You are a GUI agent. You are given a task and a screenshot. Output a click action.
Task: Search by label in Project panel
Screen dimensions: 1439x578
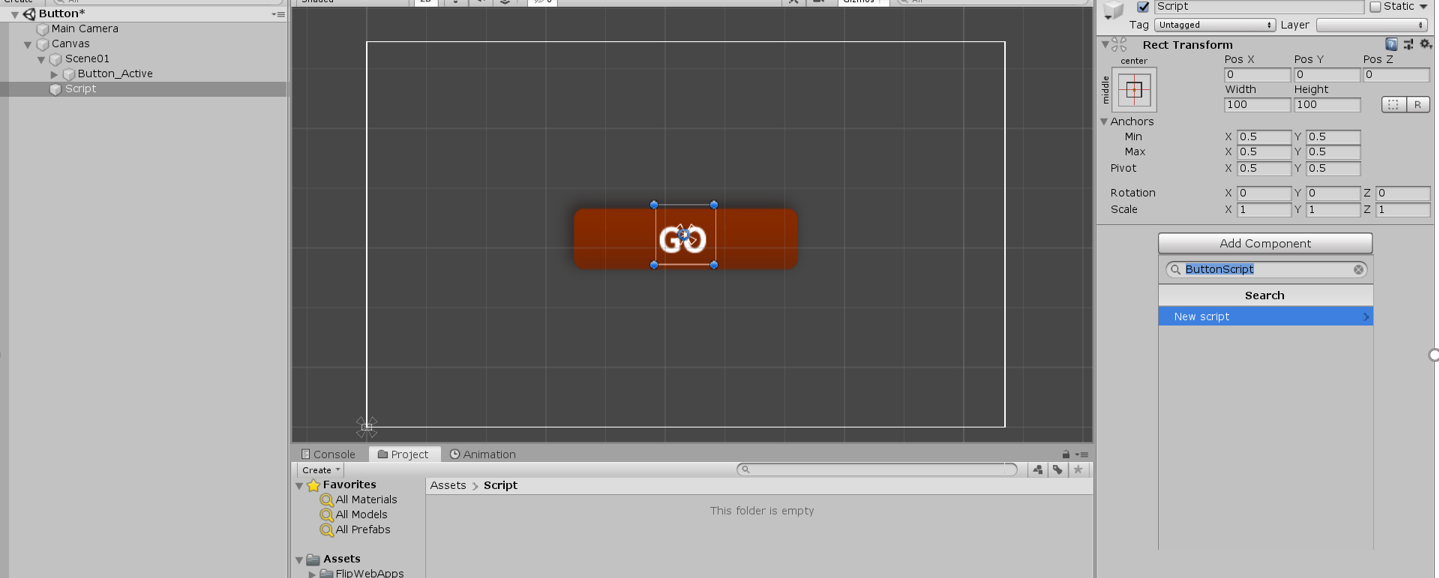tap(1057, 470)
